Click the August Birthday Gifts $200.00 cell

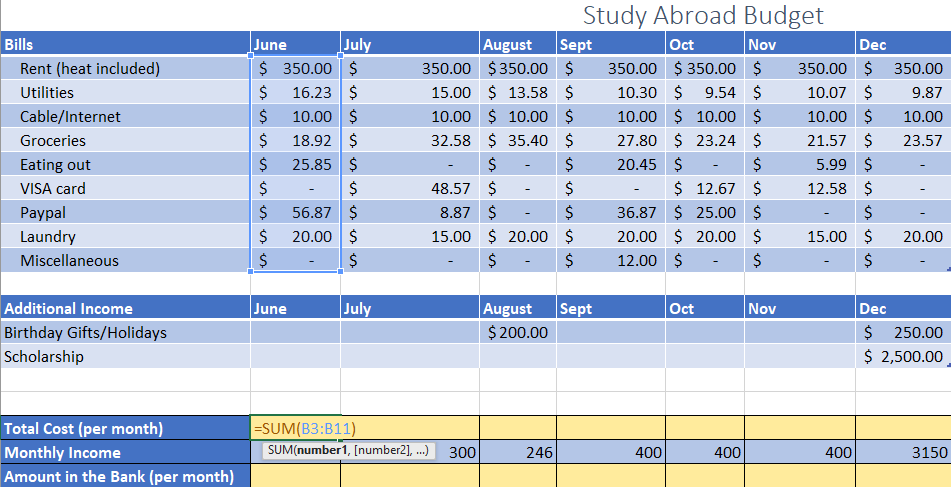[x=517, y=332]
